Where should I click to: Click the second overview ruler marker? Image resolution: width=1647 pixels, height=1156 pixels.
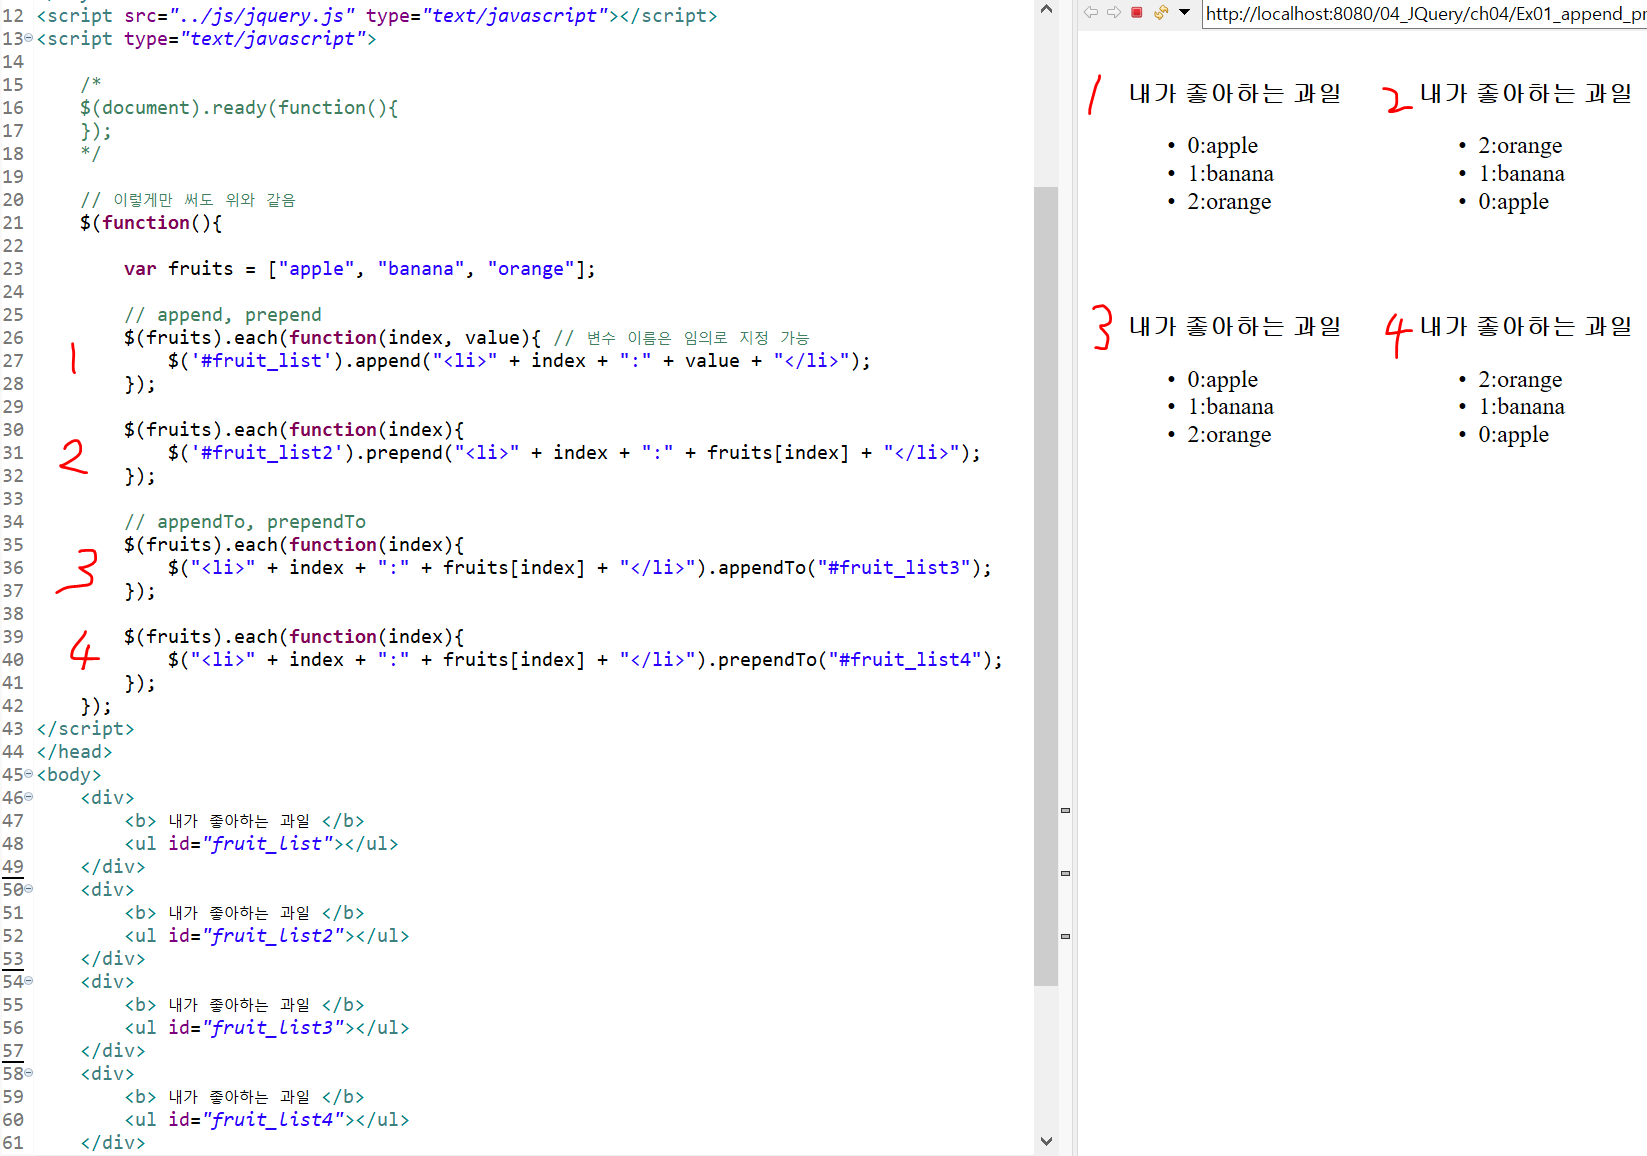click(1065, 873)
